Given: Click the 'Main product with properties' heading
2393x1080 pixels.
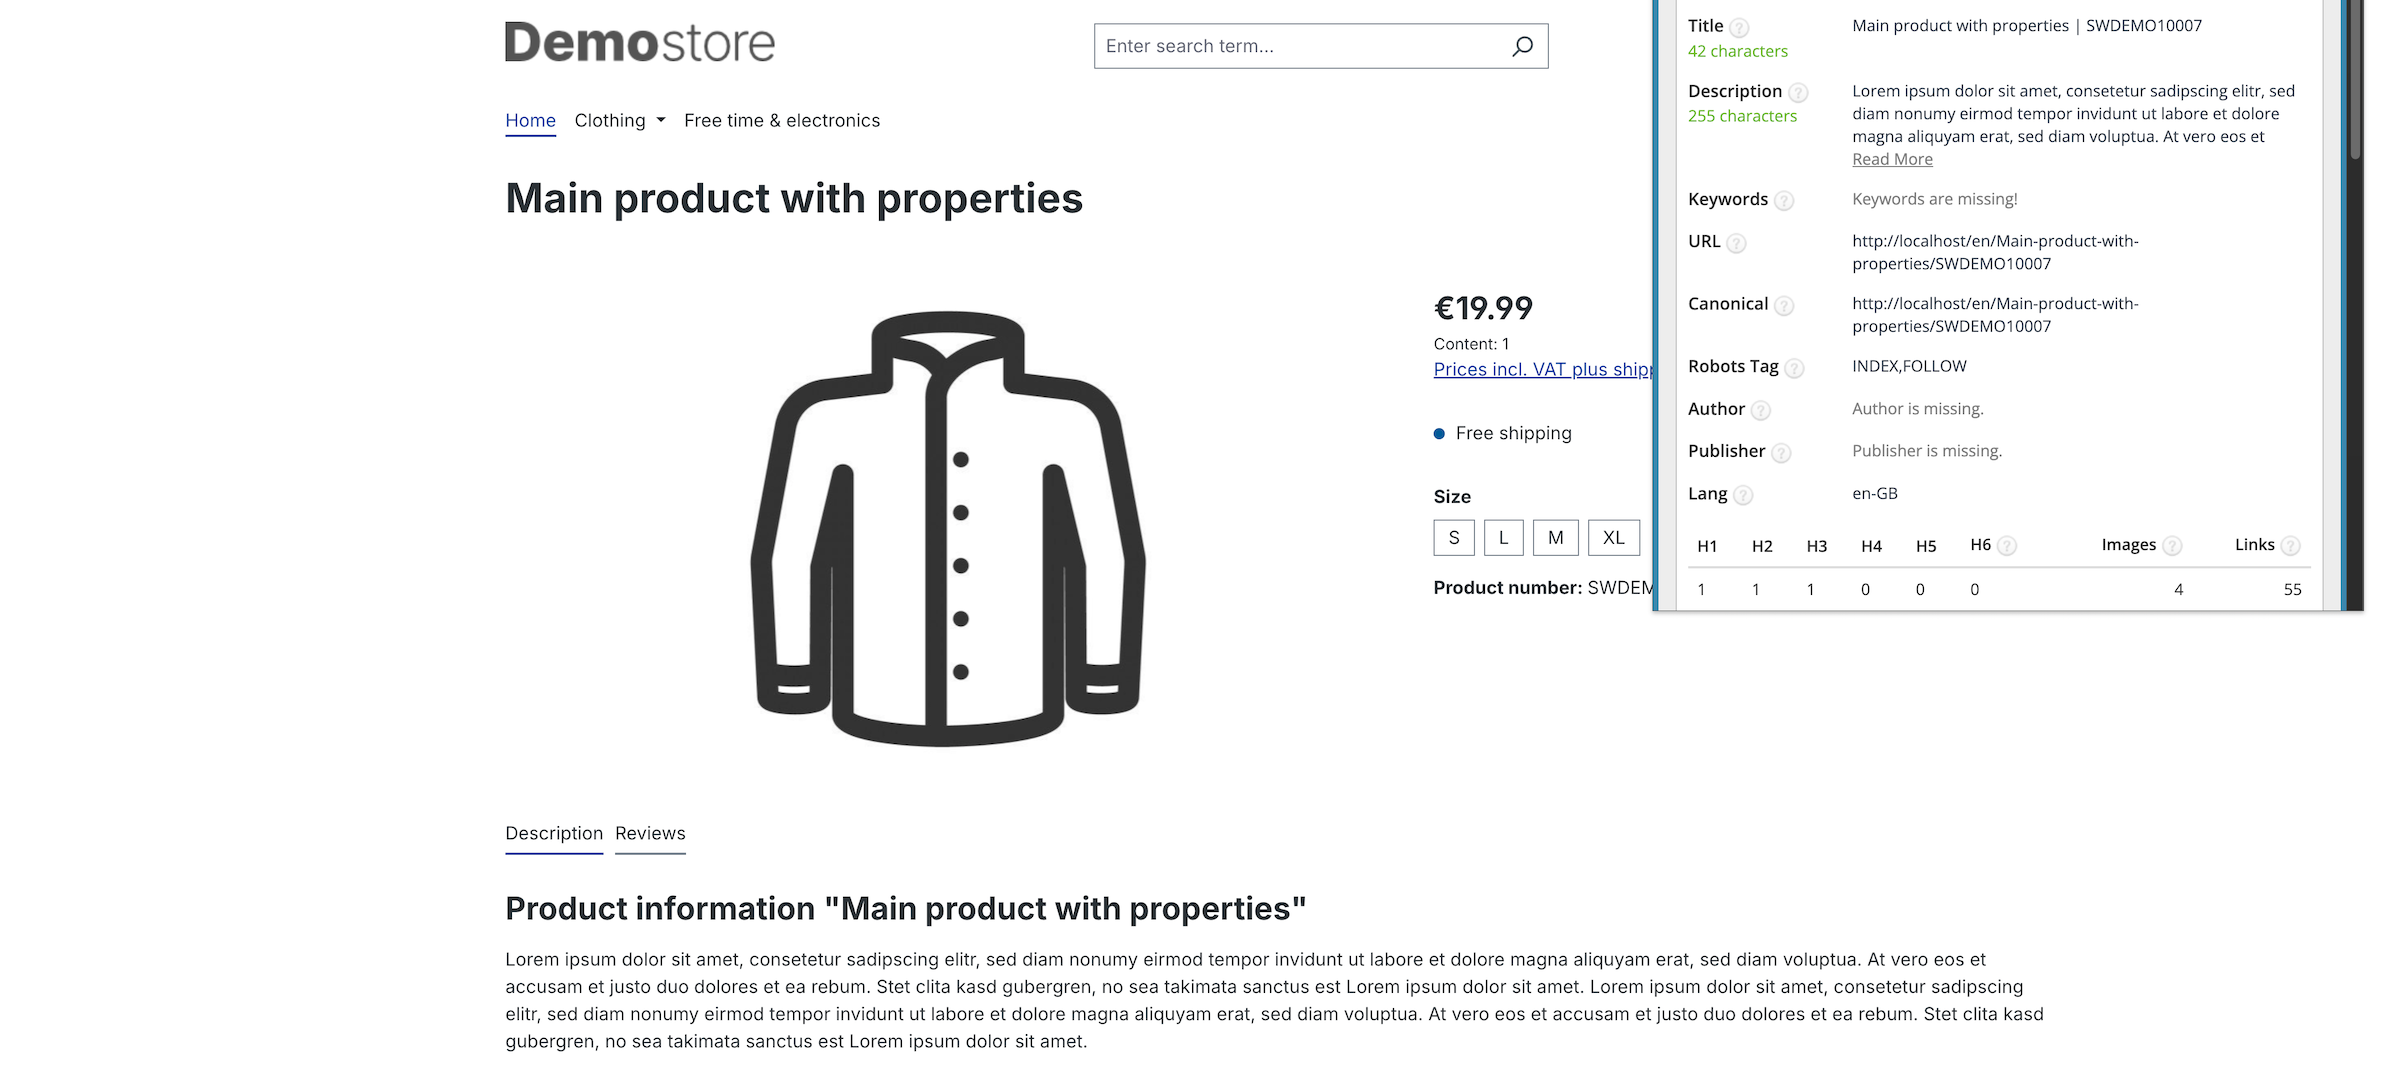Looking at the screenshot, I should pos(794,199).
